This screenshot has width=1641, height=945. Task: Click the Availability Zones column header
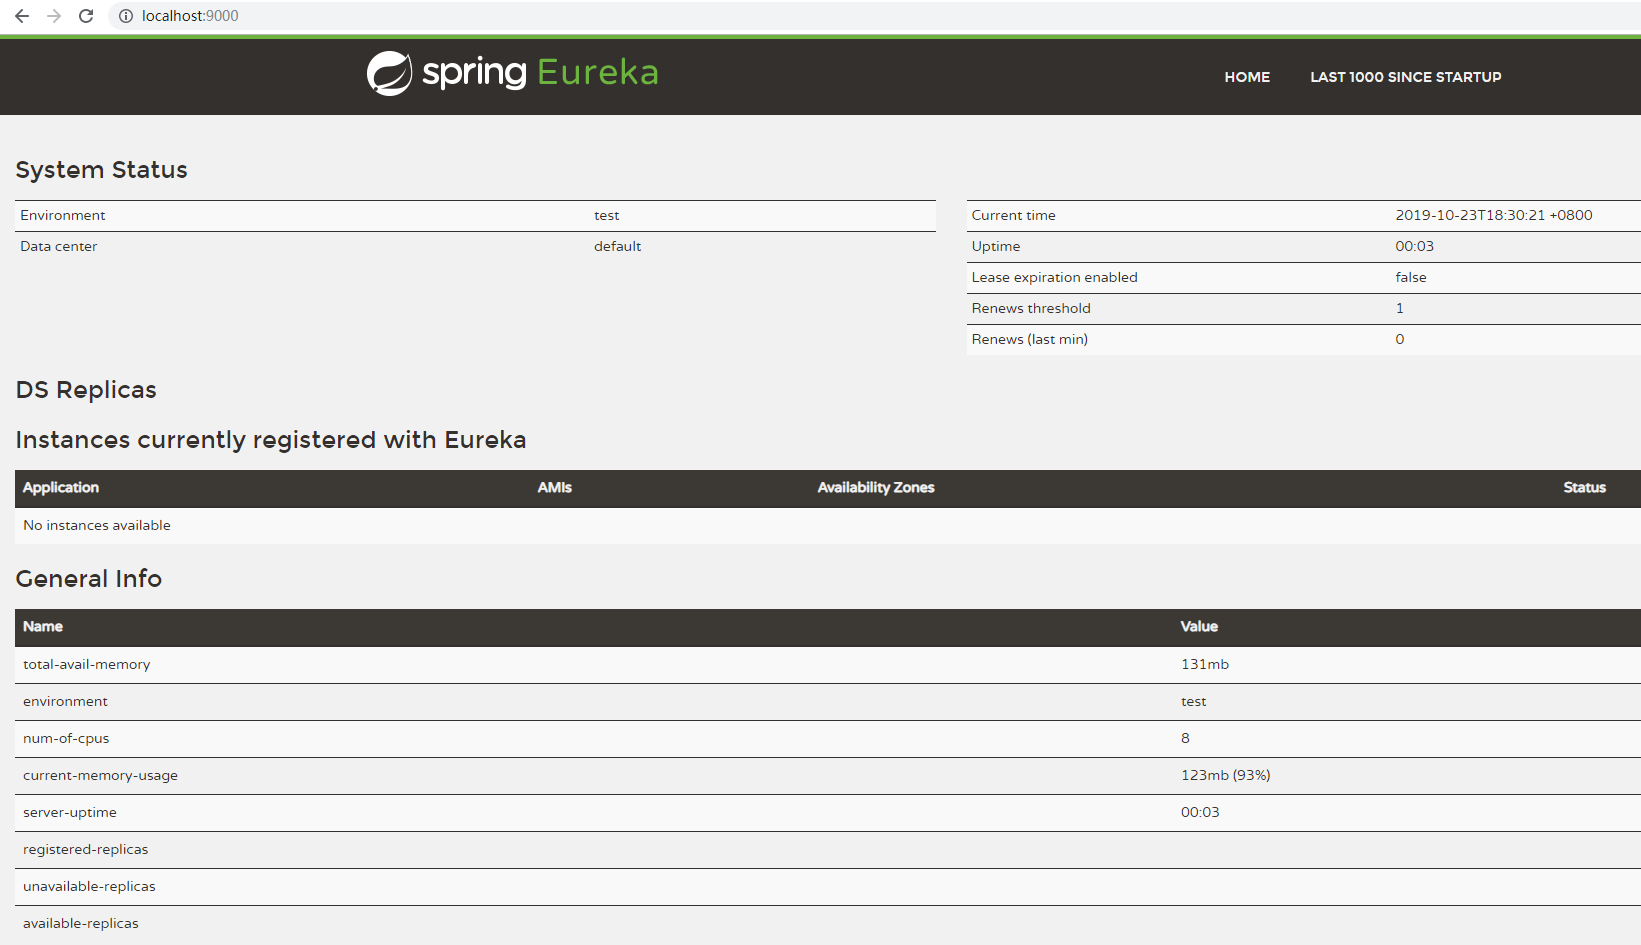point(875,487)
